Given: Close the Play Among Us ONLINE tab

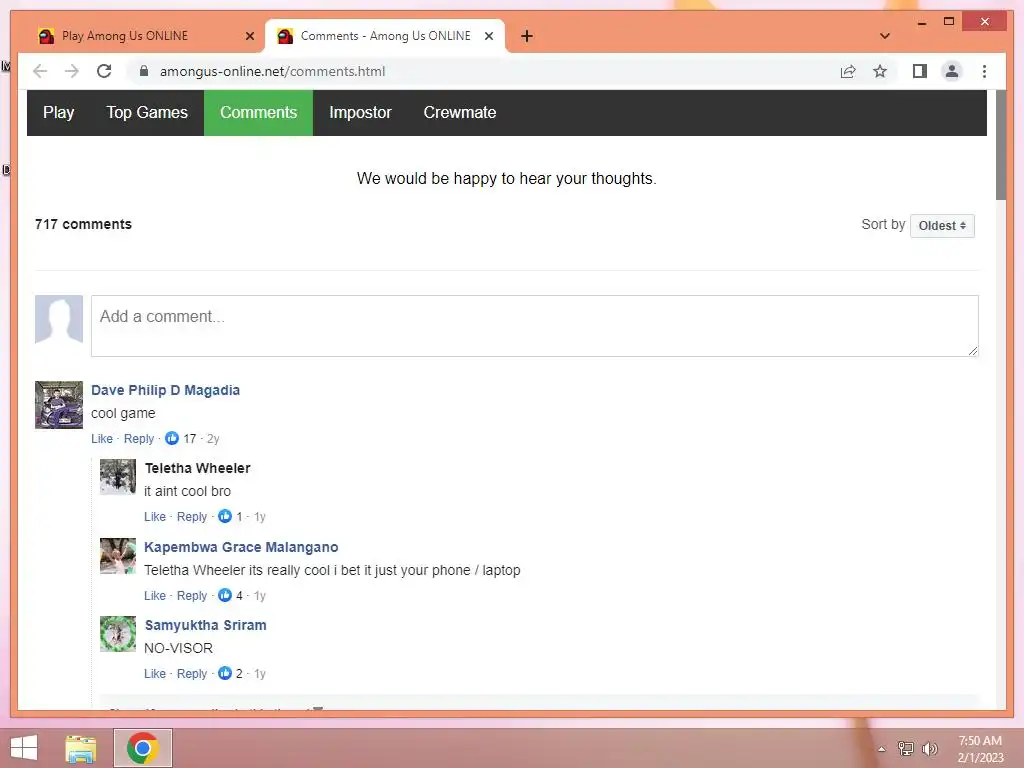Looking at the screenshot, I should tap(249, 36).
